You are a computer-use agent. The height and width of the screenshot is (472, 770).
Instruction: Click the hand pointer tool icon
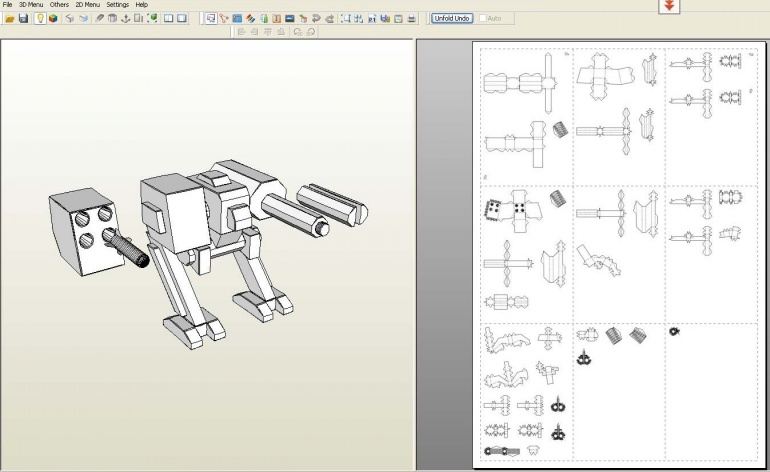(303, 19)
